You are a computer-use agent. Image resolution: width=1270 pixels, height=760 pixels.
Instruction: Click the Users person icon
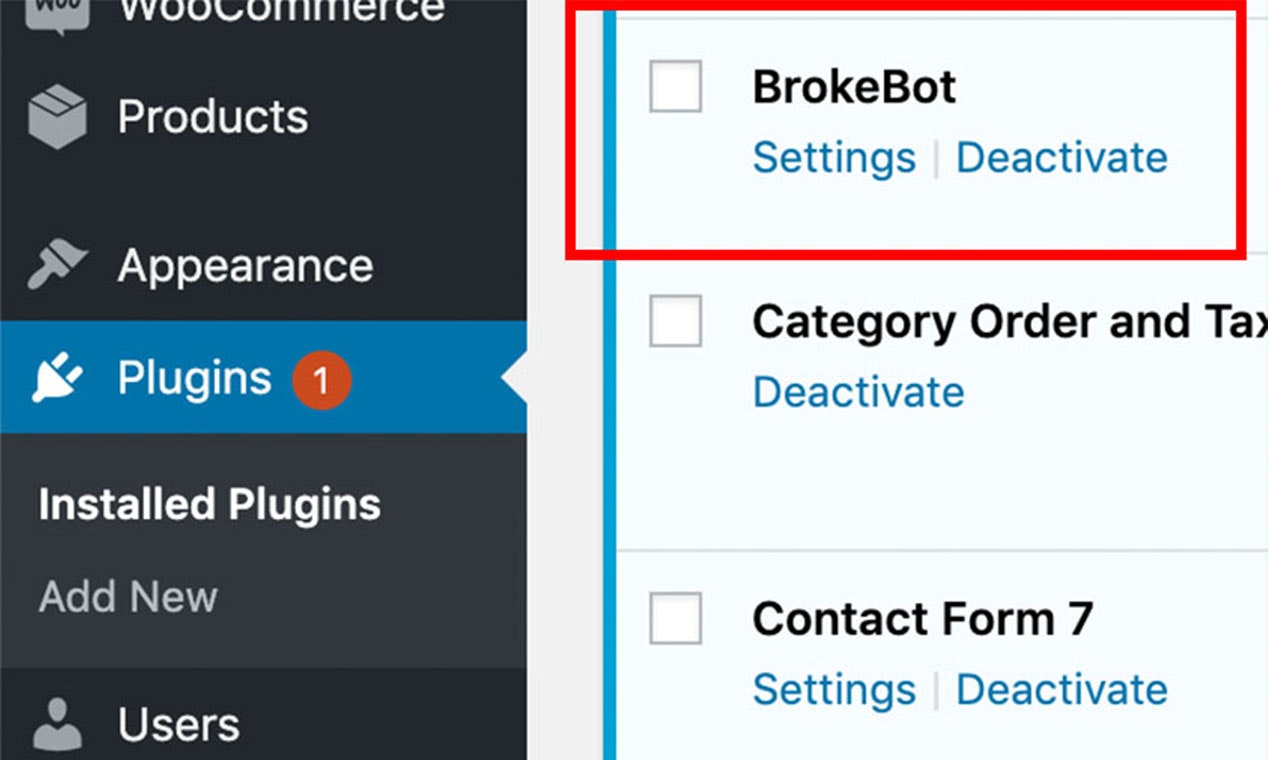click(57, 720)
